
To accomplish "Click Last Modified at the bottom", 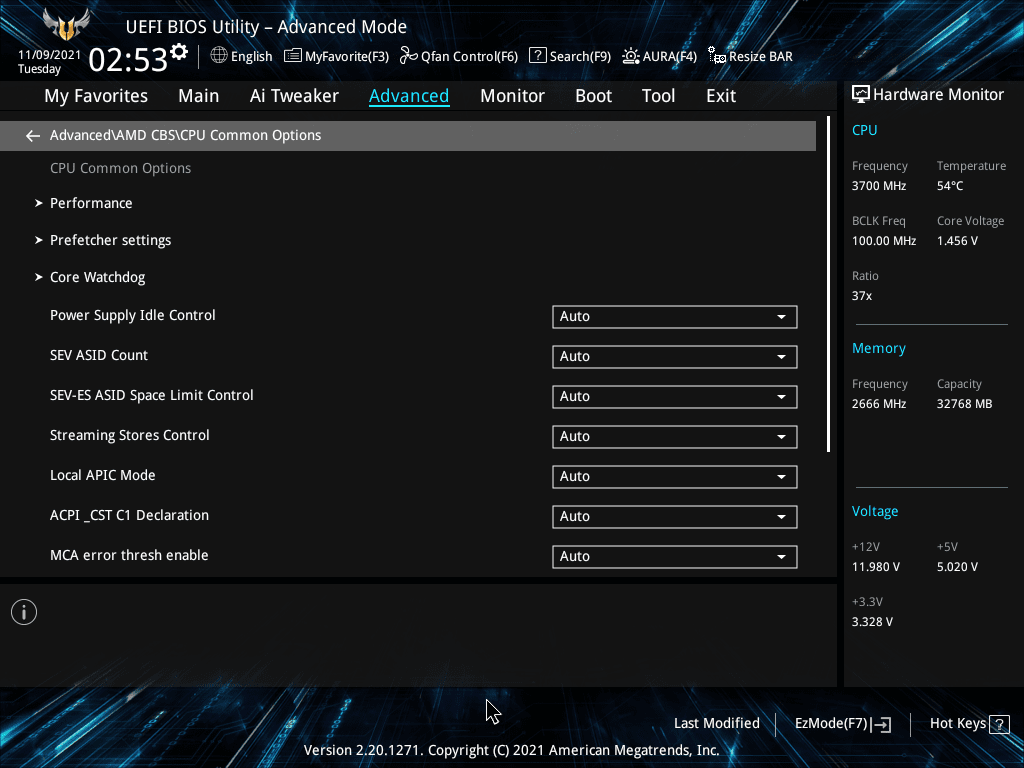I will coord(716,724).
